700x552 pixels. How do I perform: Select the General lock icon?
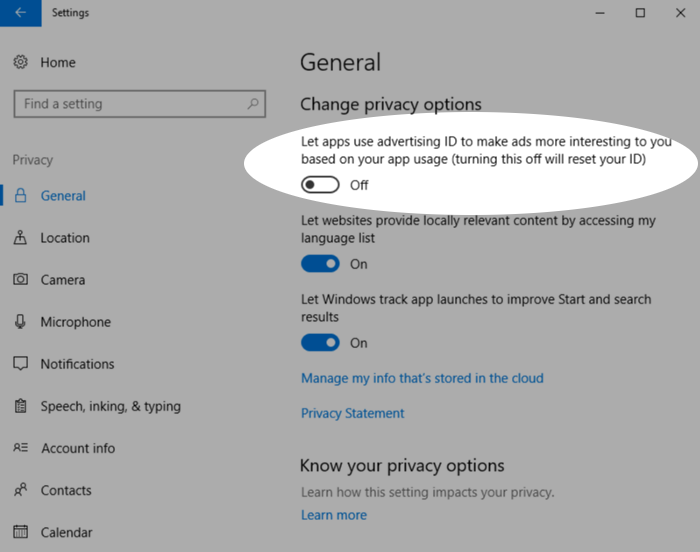(20, 196)
